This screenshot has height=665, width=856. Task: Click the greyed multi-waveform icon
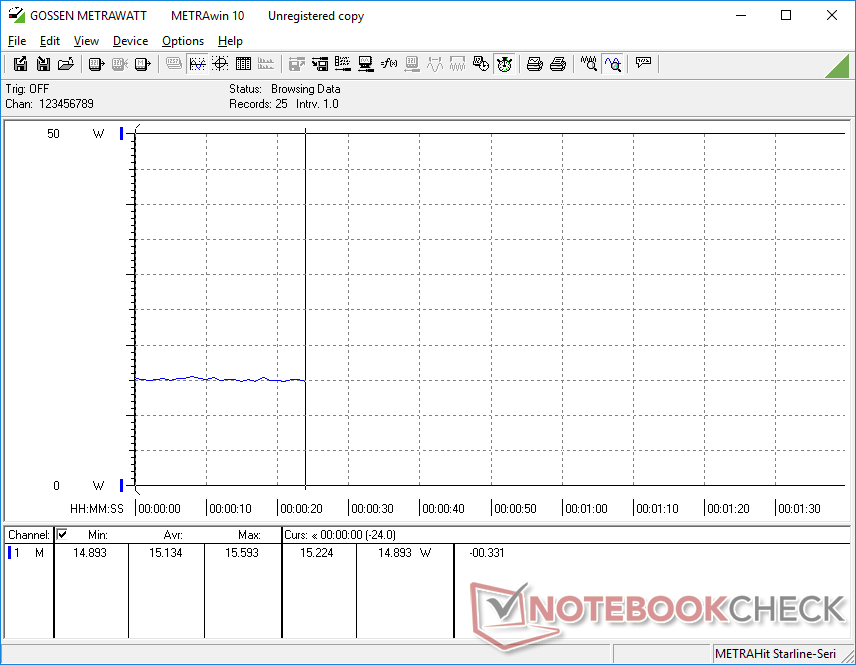coord(457,64)
